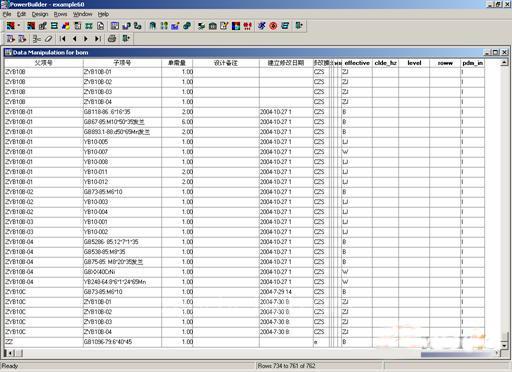Click the teal arch-shaped toolbar icon
512x372 pixels.
(152, 26)
